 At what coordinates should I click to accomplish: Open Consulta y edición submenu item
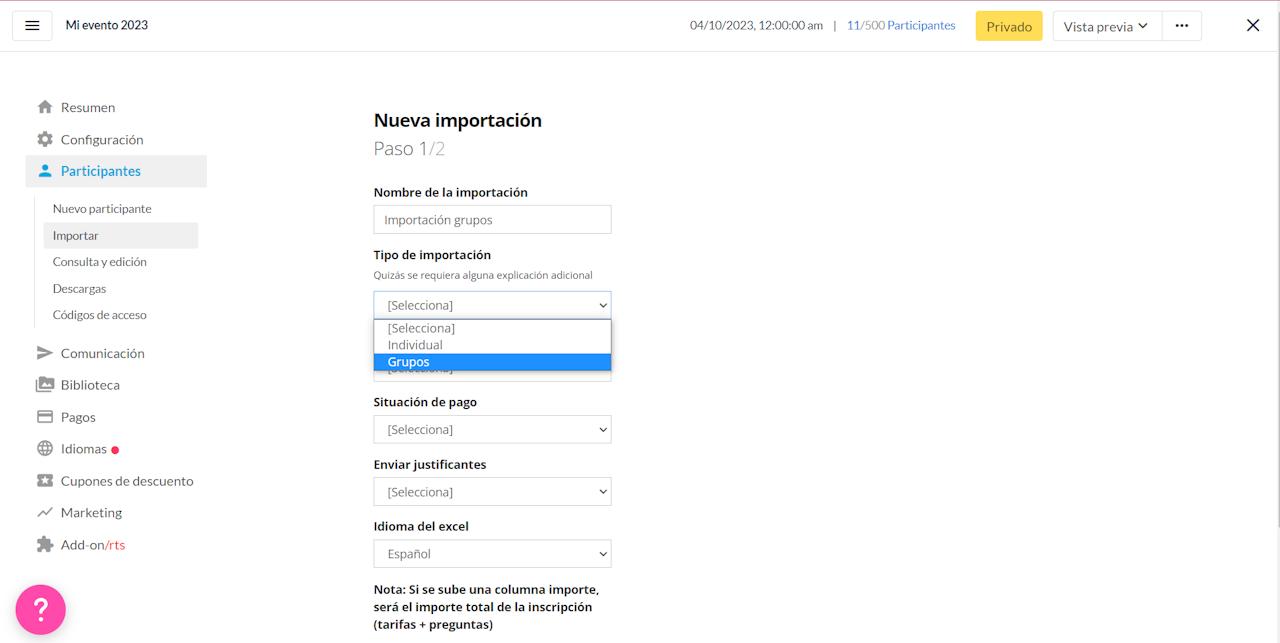coord(100,262)
